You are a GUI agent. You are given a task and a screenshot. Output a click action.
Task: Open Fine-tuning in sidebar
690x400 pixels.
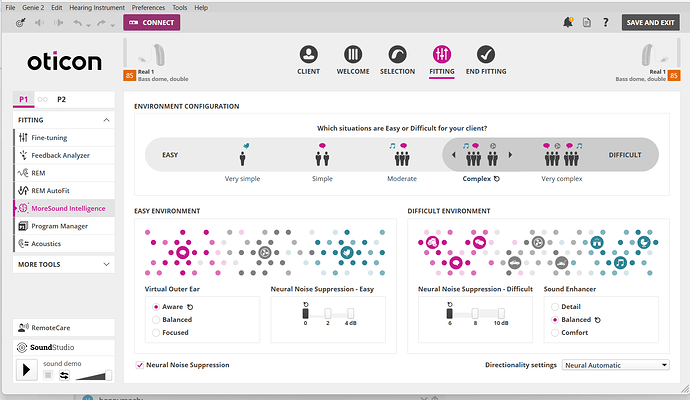coord(64,138)
